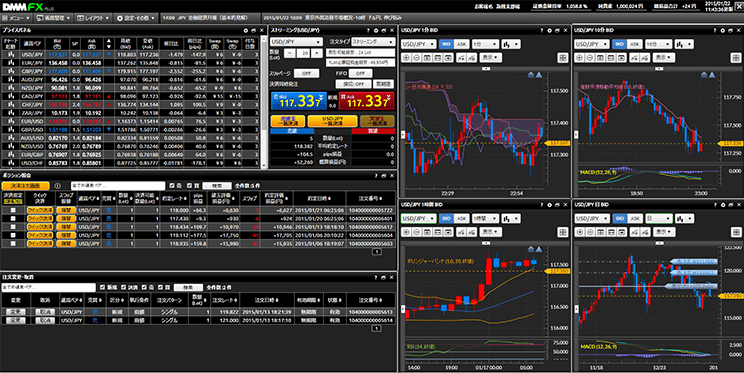Open chart for EUR/JPY row in price panel
This screenshot has height=373, width=744.
pos(10,63)
